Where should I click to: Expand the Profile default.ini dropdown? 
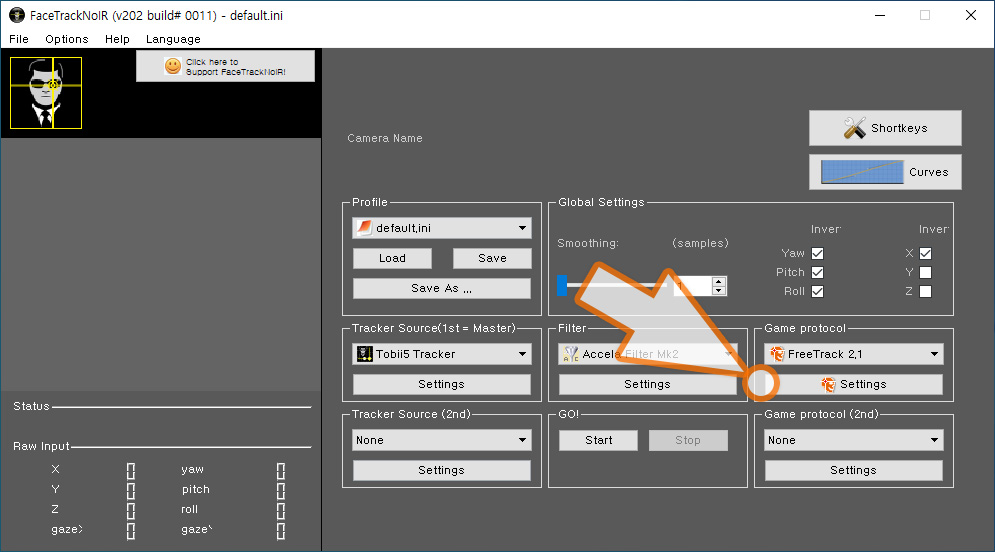pos(522,228)
